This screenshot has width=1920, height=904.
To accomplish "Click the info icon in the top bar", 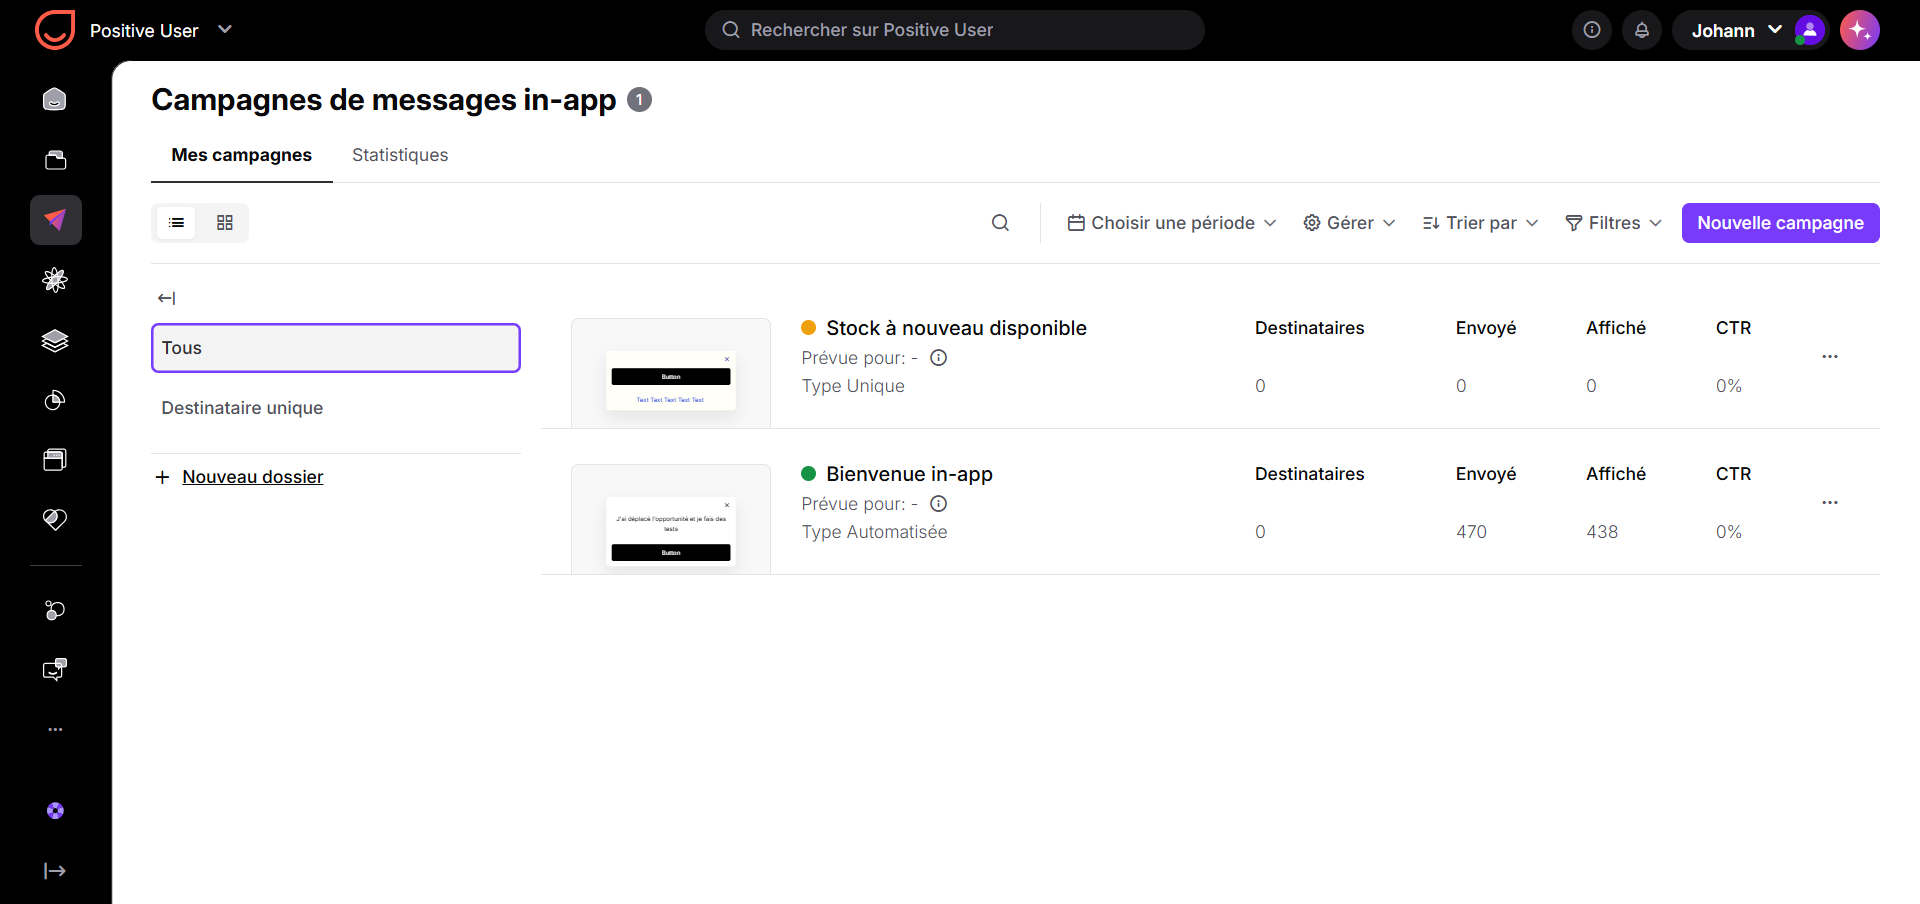I will coord(1592,30).
